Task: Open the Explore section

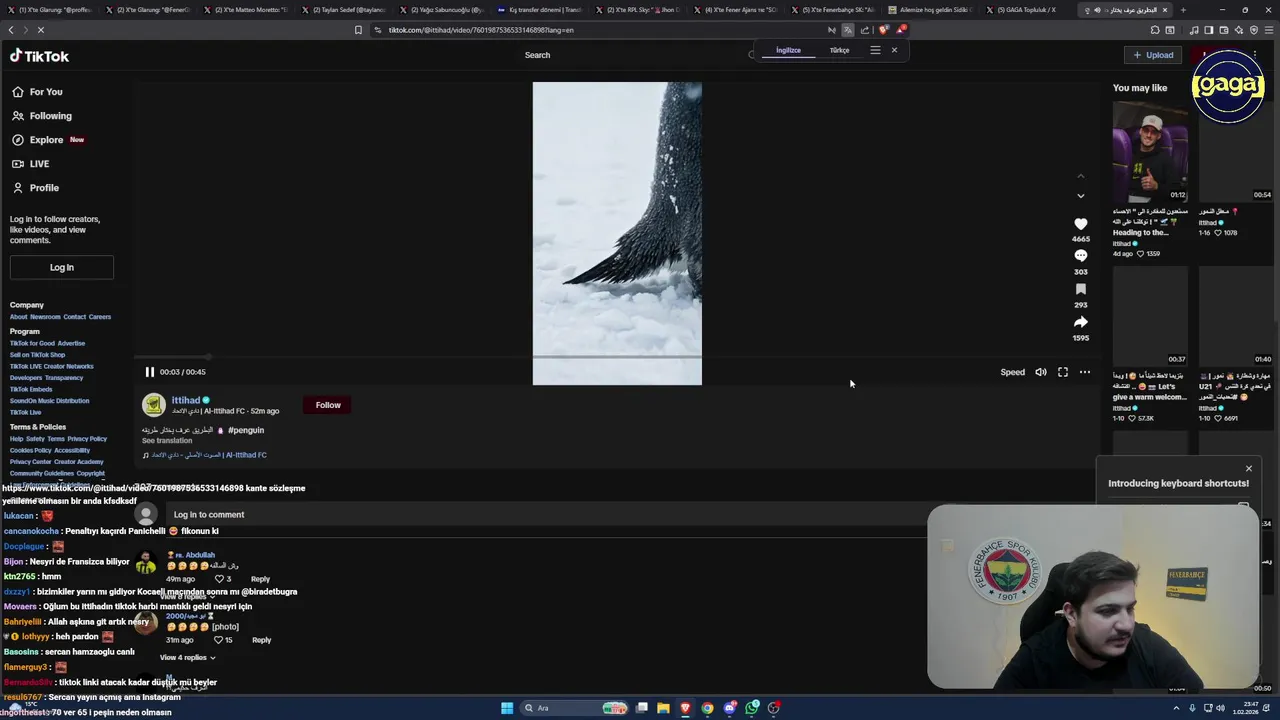Action: pyautogui.click(x=48, y=140)
